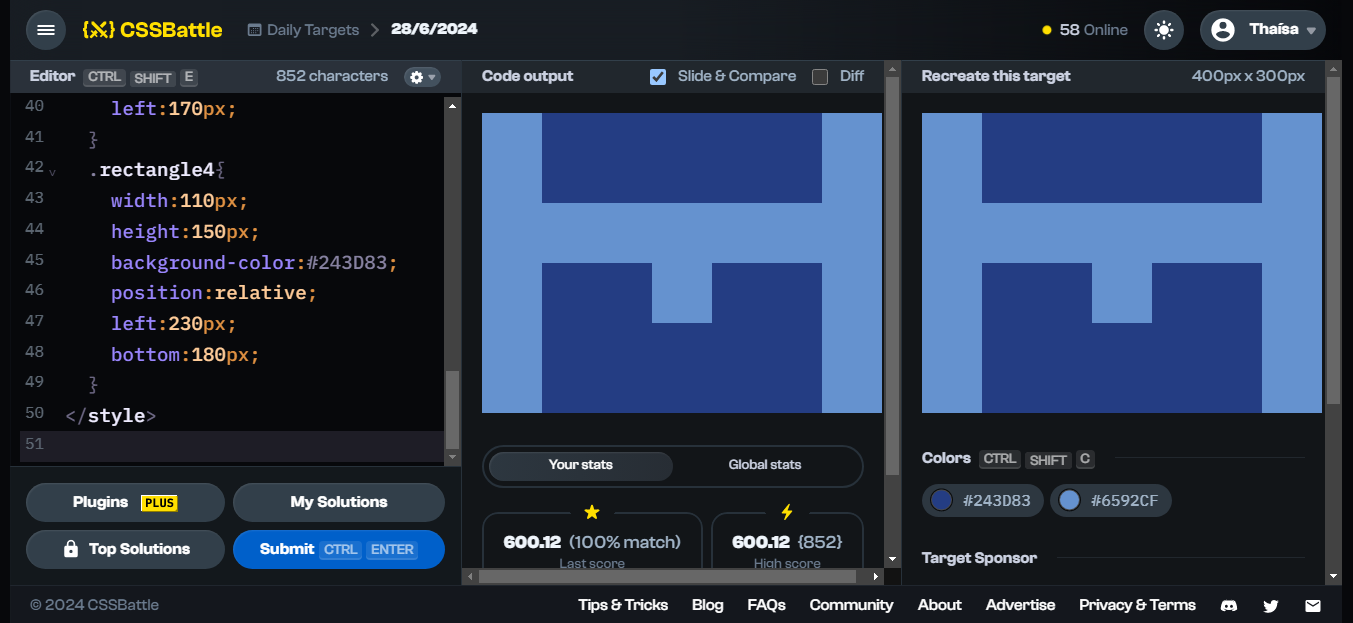
Task: Collapse the rectangle4 code block
Action: click(x=53, y=172)
